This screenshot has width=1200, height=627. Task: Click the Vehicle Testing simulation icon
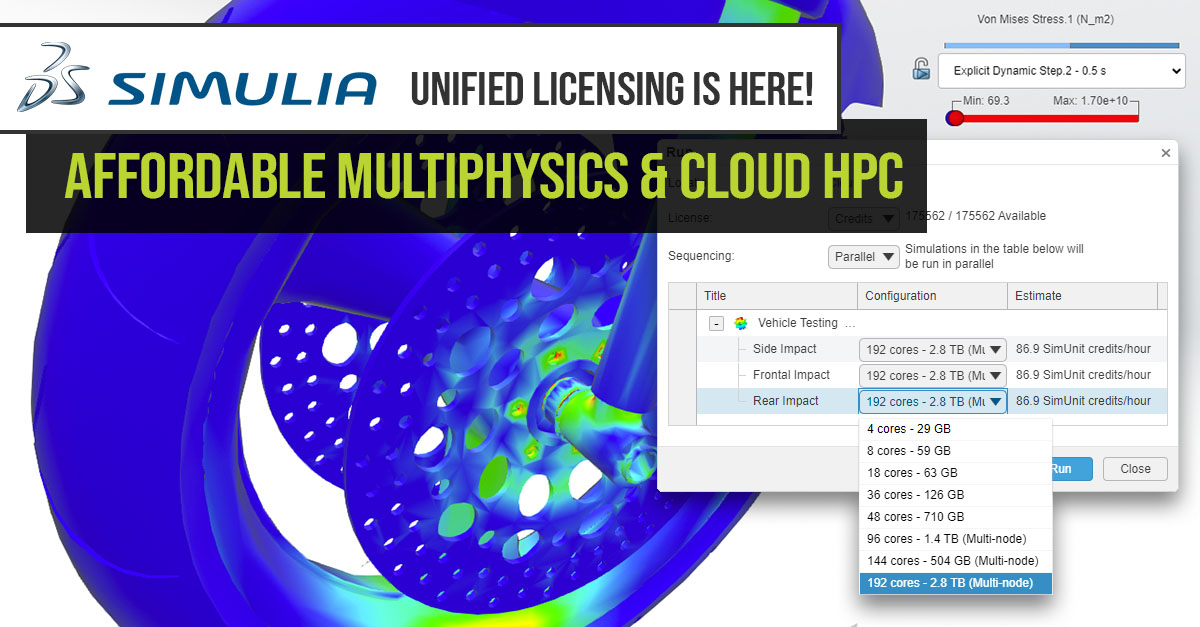click(x=740, y=322)
